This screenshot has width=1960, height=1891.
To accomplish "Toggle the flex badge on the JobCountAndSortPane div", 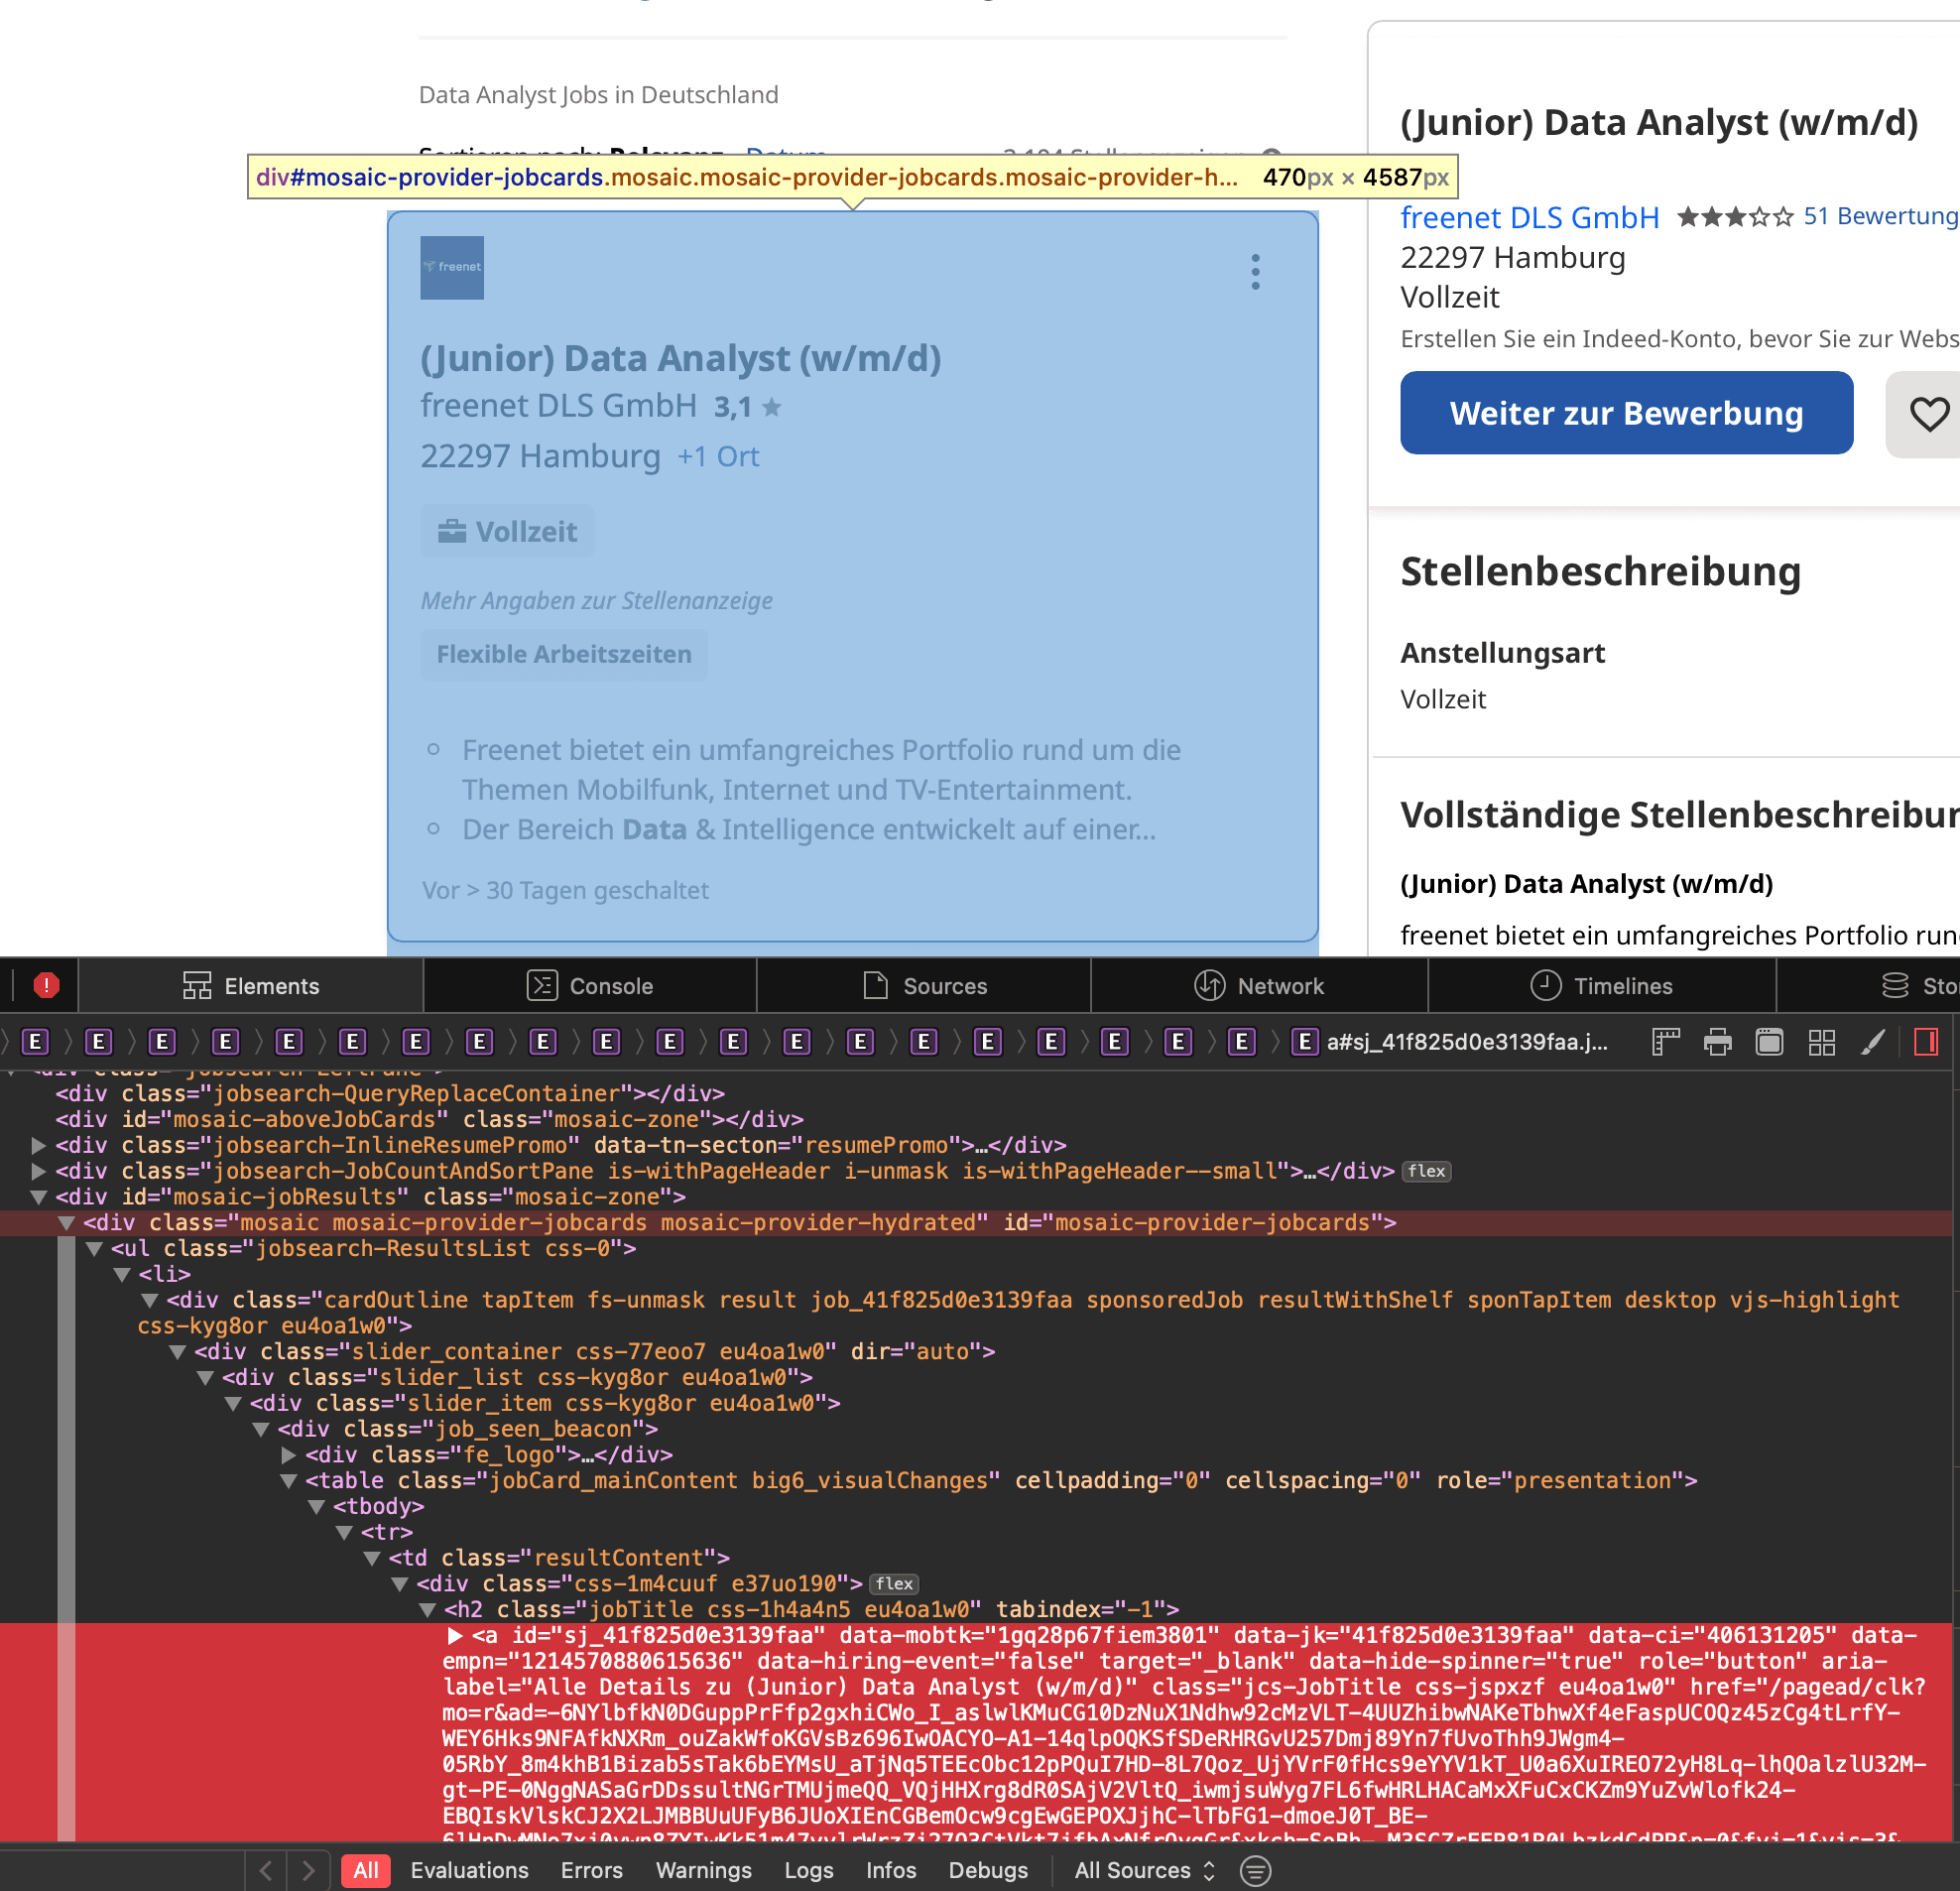I will point(1427,1171).
